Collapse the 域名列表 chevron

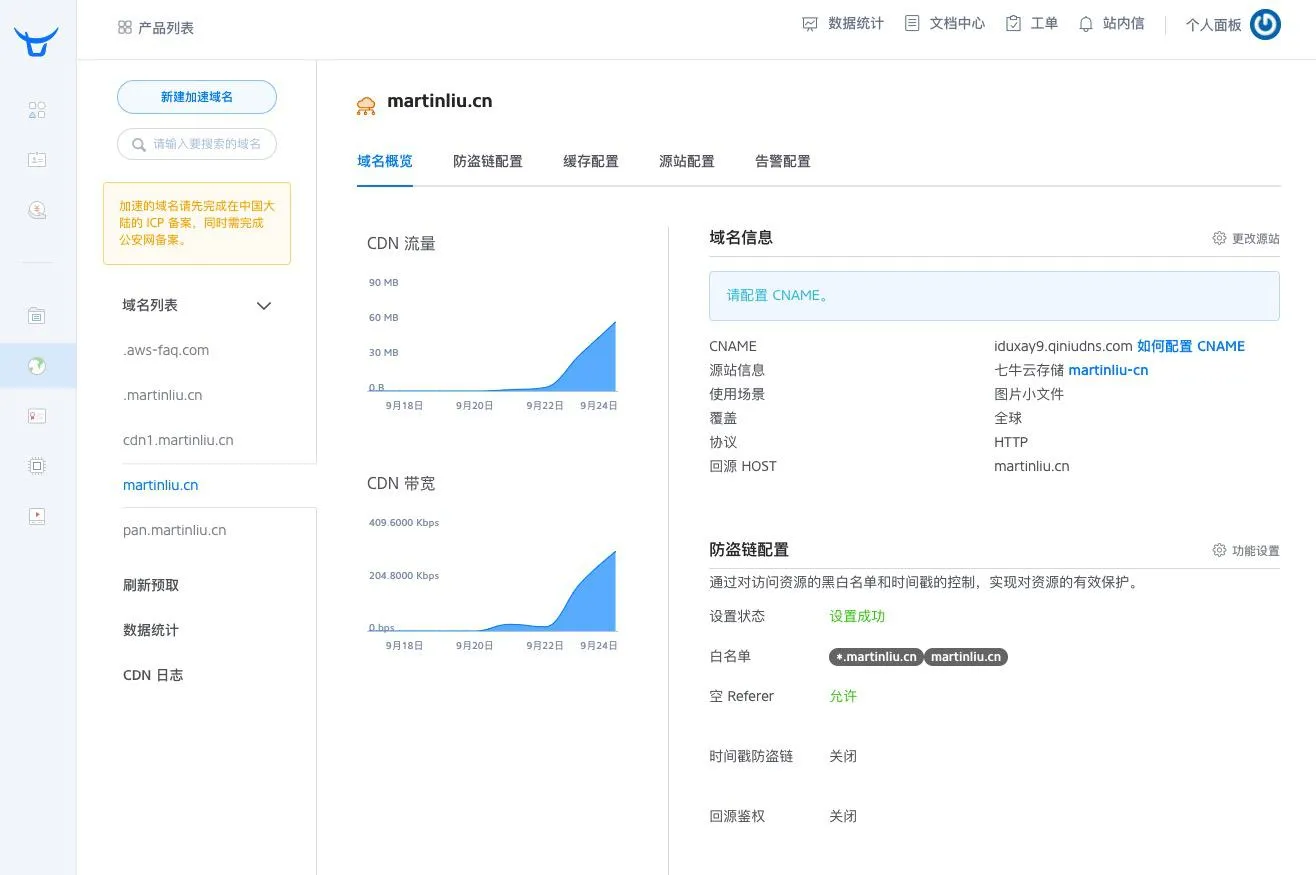pyautogui.click(x=264, y=306)
